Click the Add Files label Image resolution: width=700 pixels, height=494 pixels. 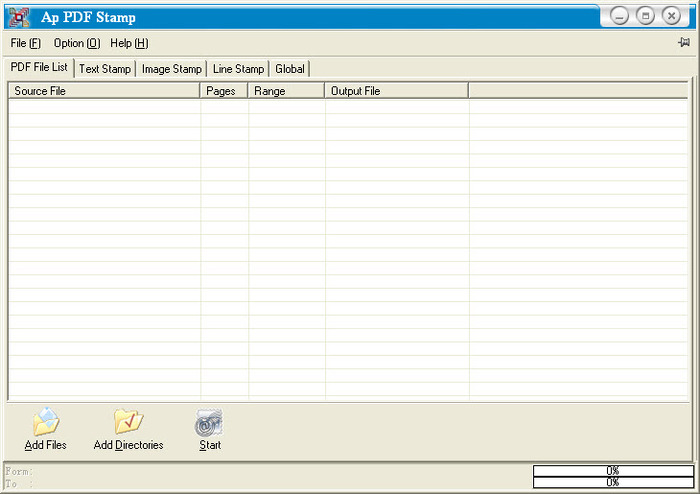(46, 445)
